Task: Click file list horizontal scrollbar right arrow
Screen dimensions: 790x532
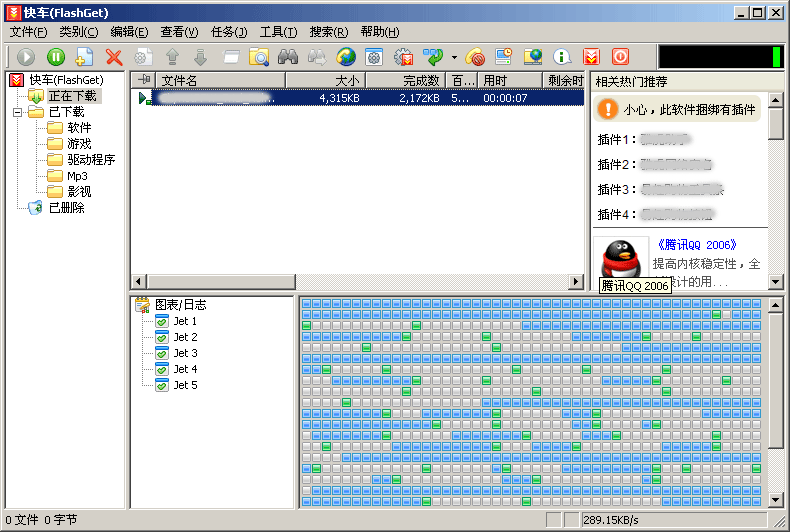Action: 576,282
